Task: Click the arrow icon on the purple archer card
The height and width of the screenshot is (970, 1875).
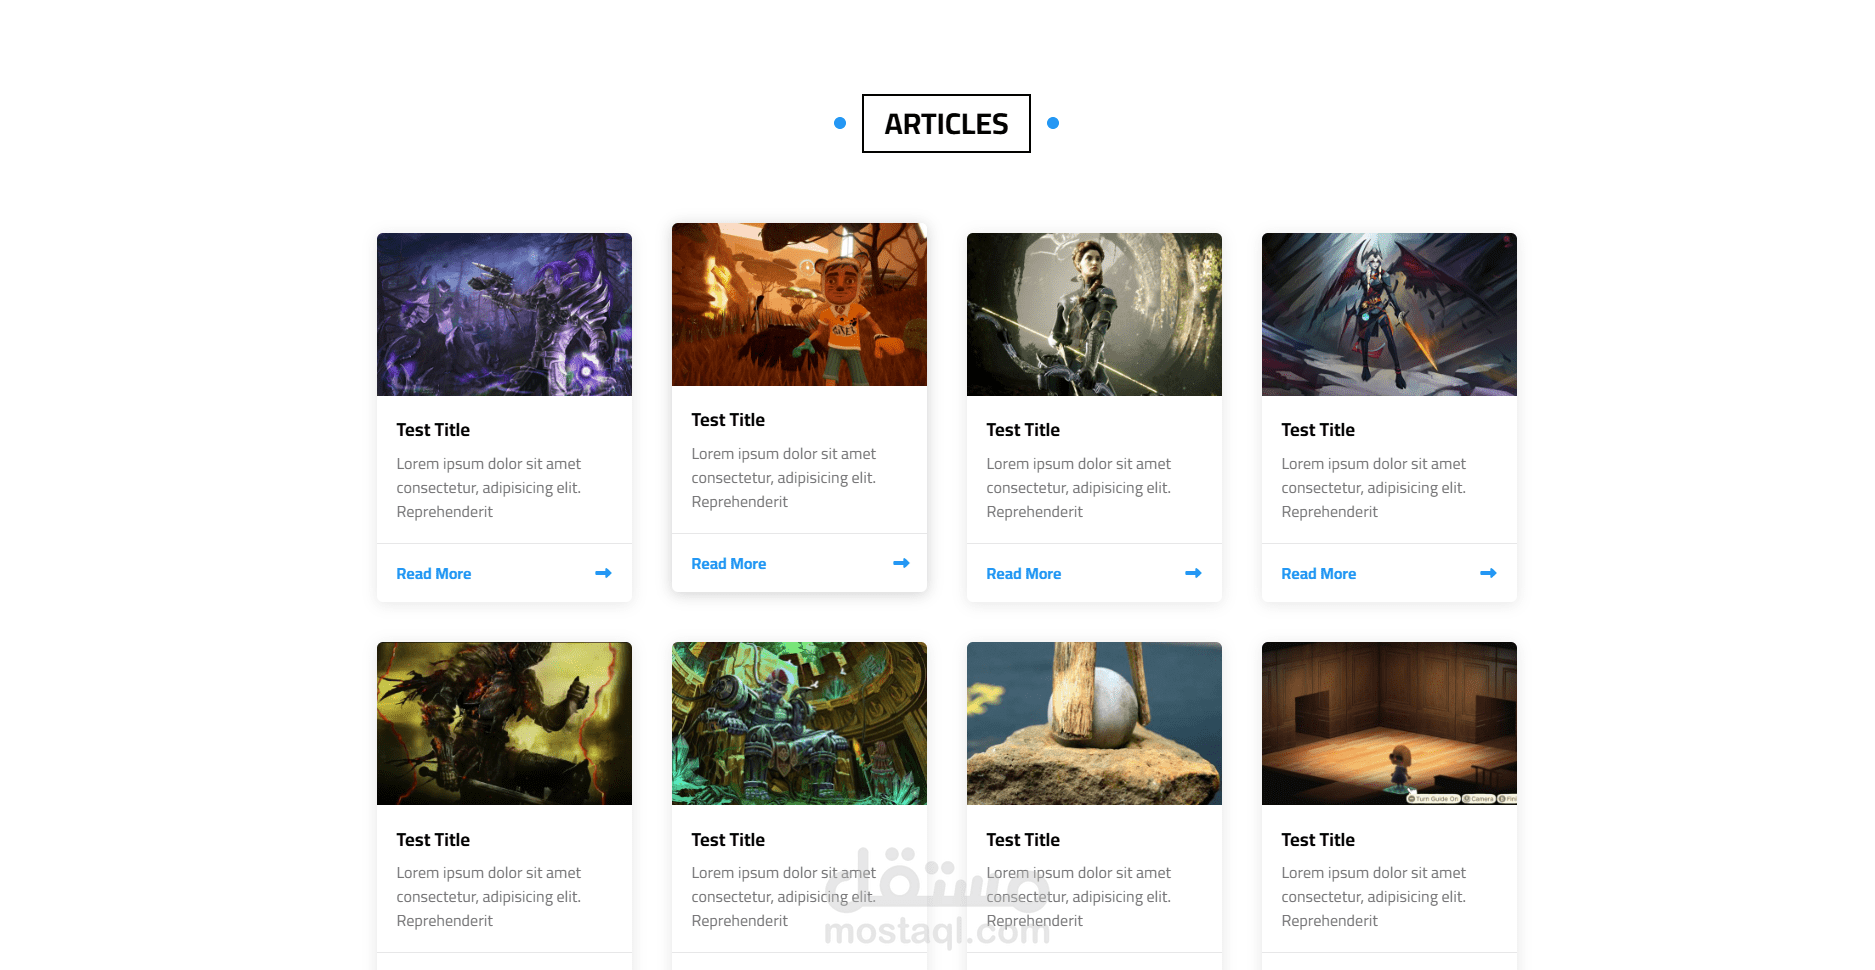Action: tap(603, 573)
